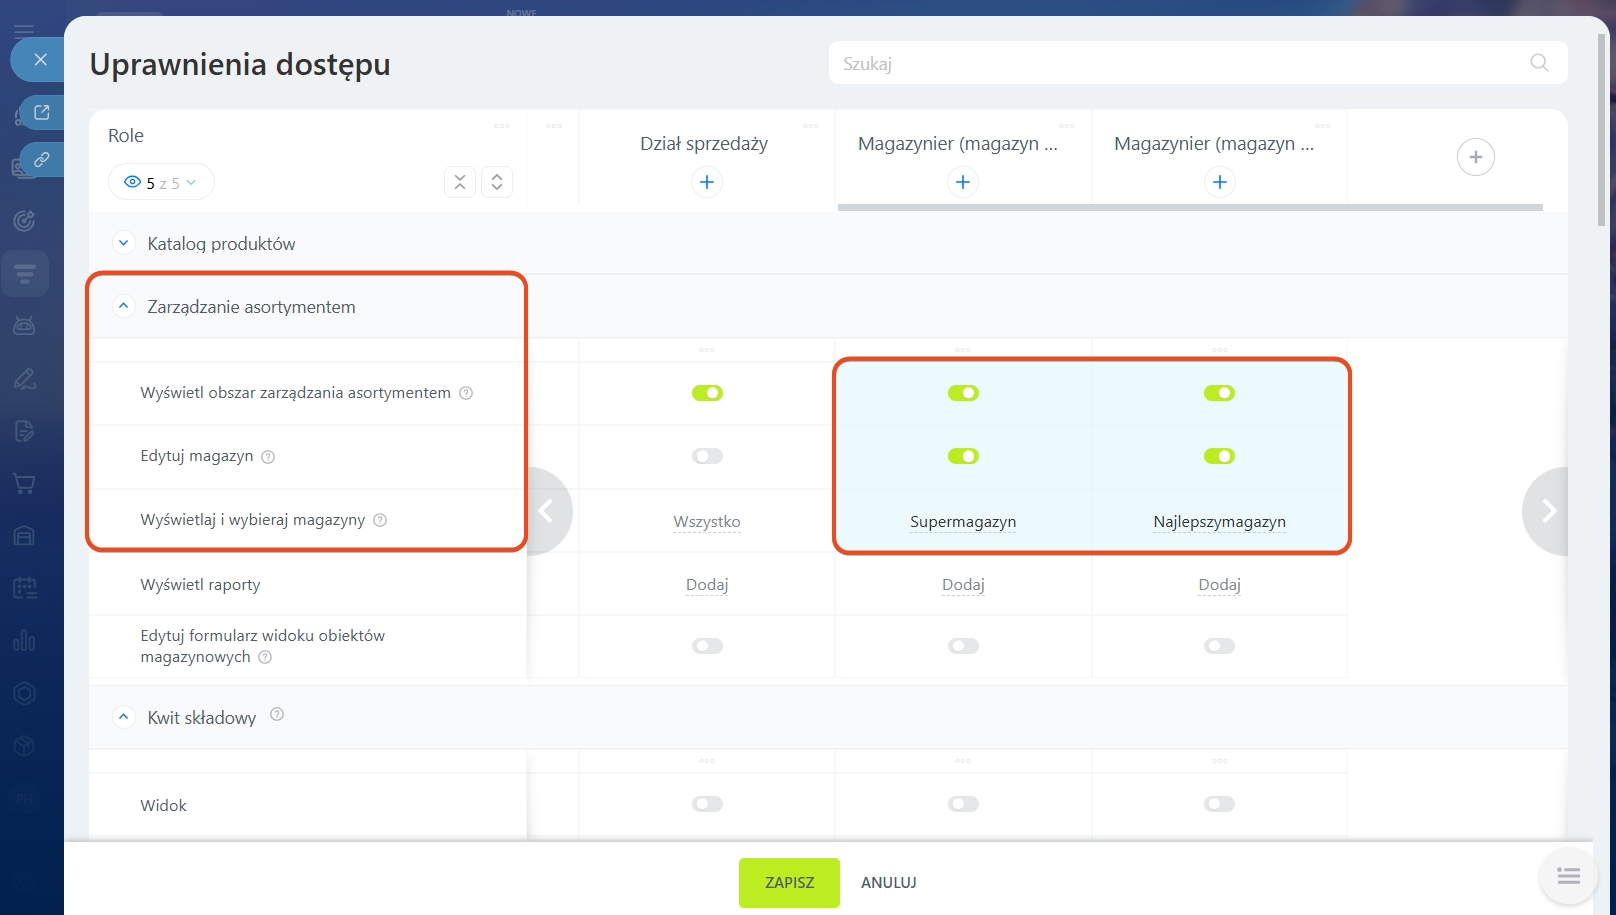
Task: Open the bottom-right menu list icon
Action: [x=1568, y=876]
